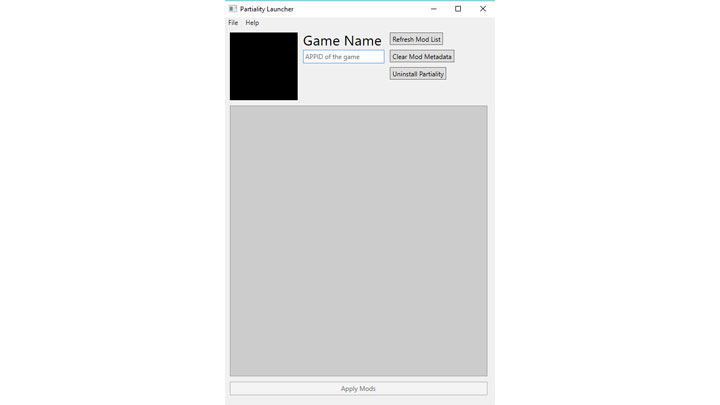Open the File menu
Image resolution: width=720 pixels, height=405 pixels.
pos(233,22)
